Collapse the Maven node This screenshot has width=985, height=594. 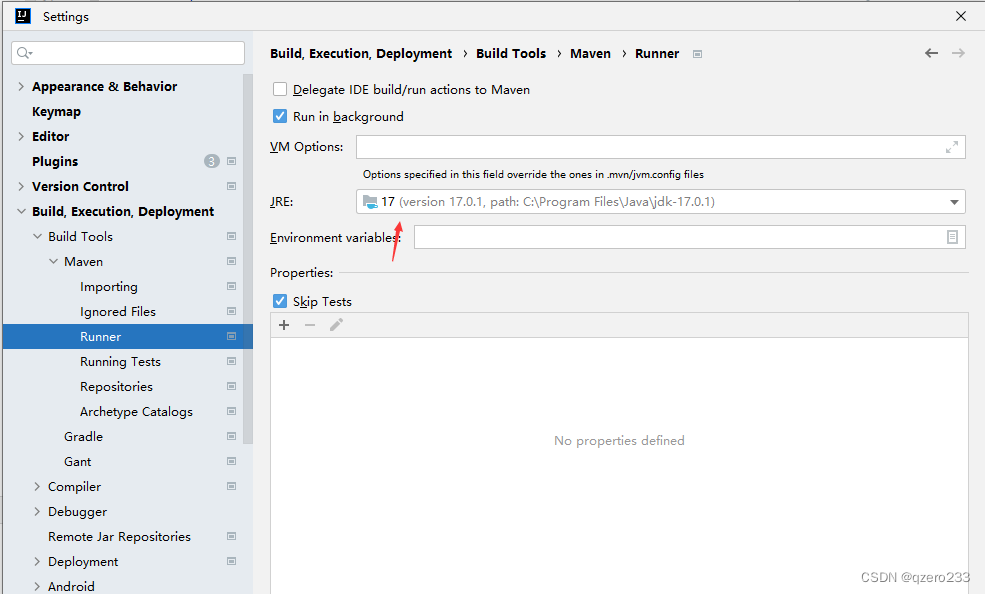[x=53, y=261]
